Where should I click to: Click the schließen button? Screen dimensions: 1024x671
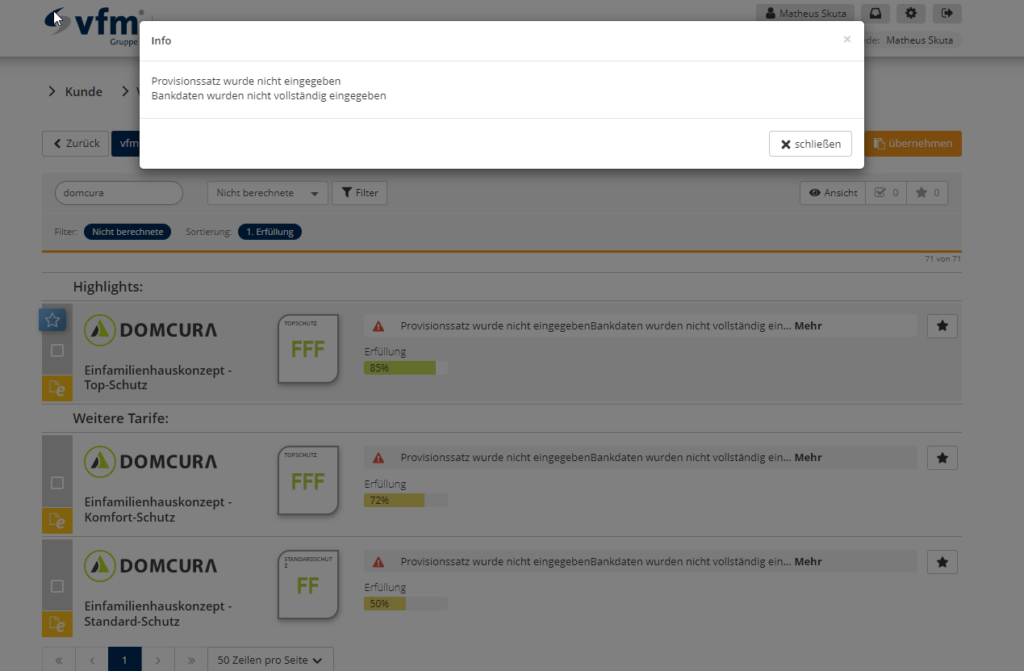[810, 144]
